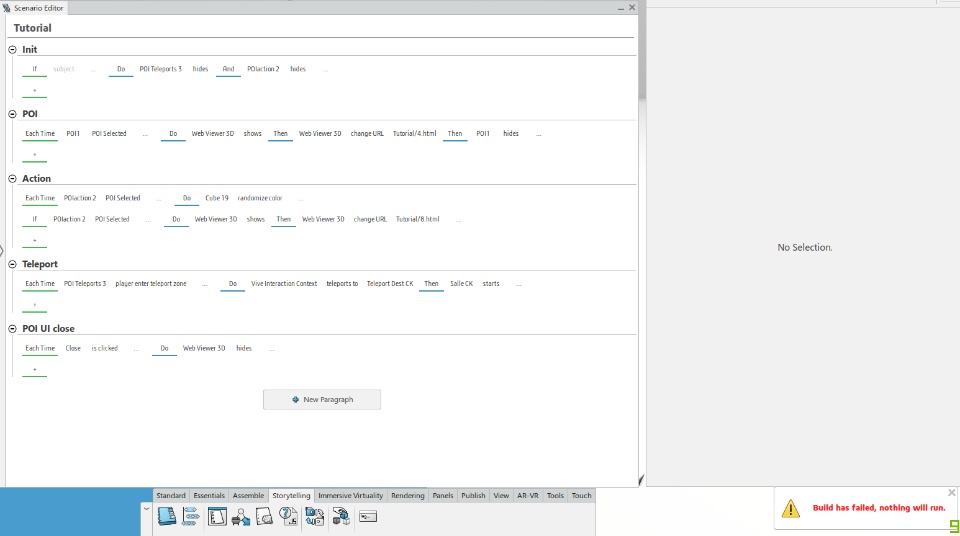Select the 'Each Time' block in the POI sentence
The width and height of the screenshot is (960, 536).
point(40,134)
